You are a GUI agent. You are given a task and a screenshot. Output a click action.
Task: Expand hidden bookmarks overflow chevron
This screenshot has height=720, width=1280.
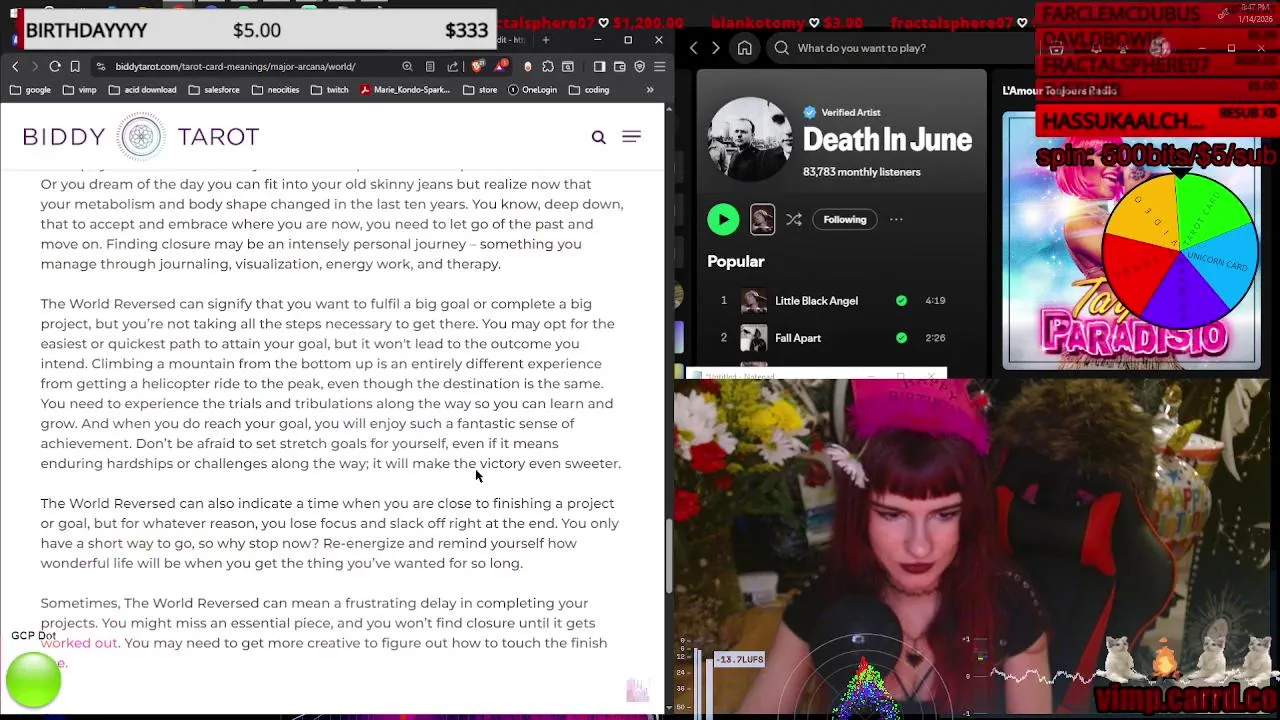tap(650, 90)
